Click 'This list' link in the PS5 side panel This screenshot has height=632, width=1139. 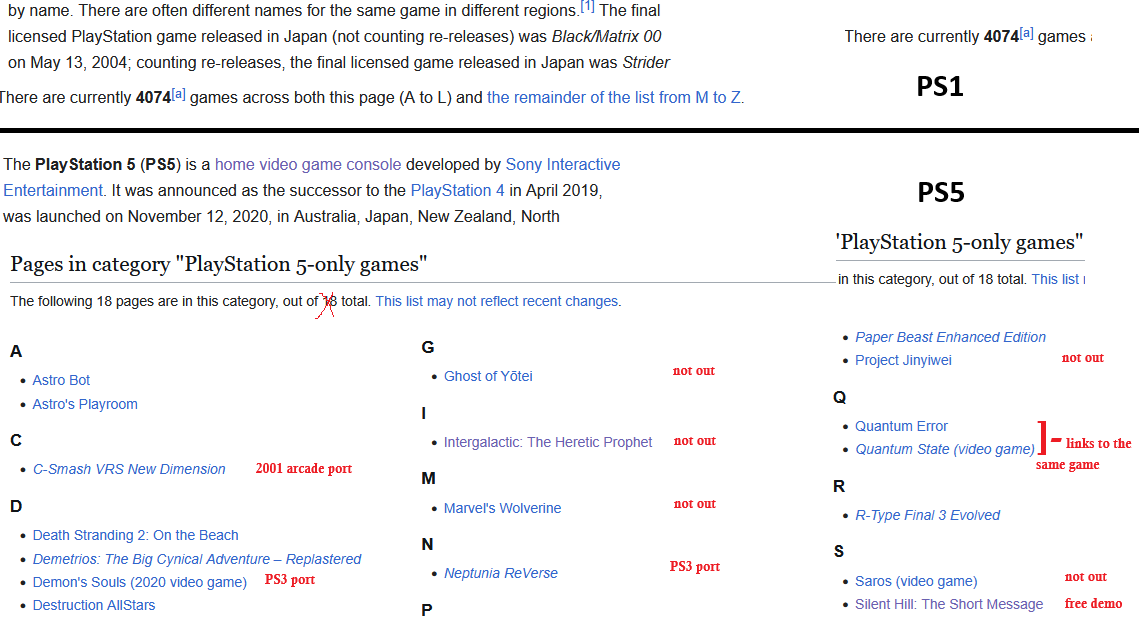(1058, 280)
